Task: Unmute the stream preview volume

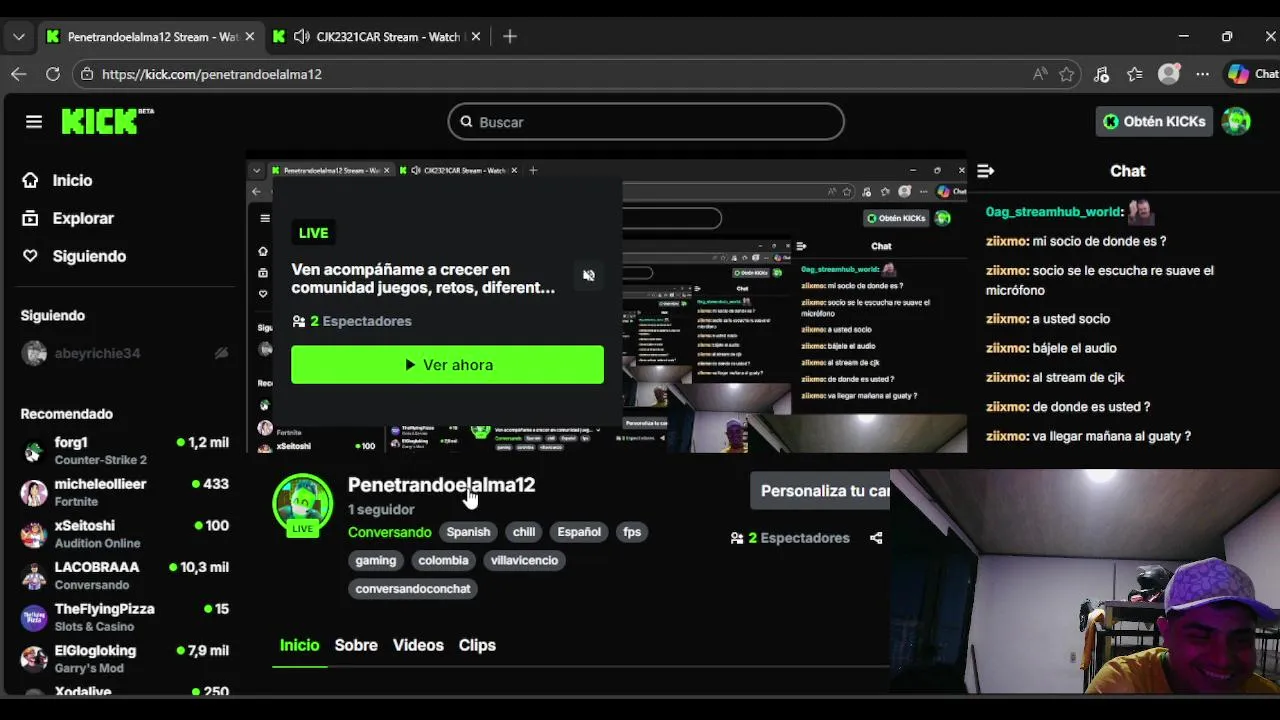Action: [x=589, y=276]
